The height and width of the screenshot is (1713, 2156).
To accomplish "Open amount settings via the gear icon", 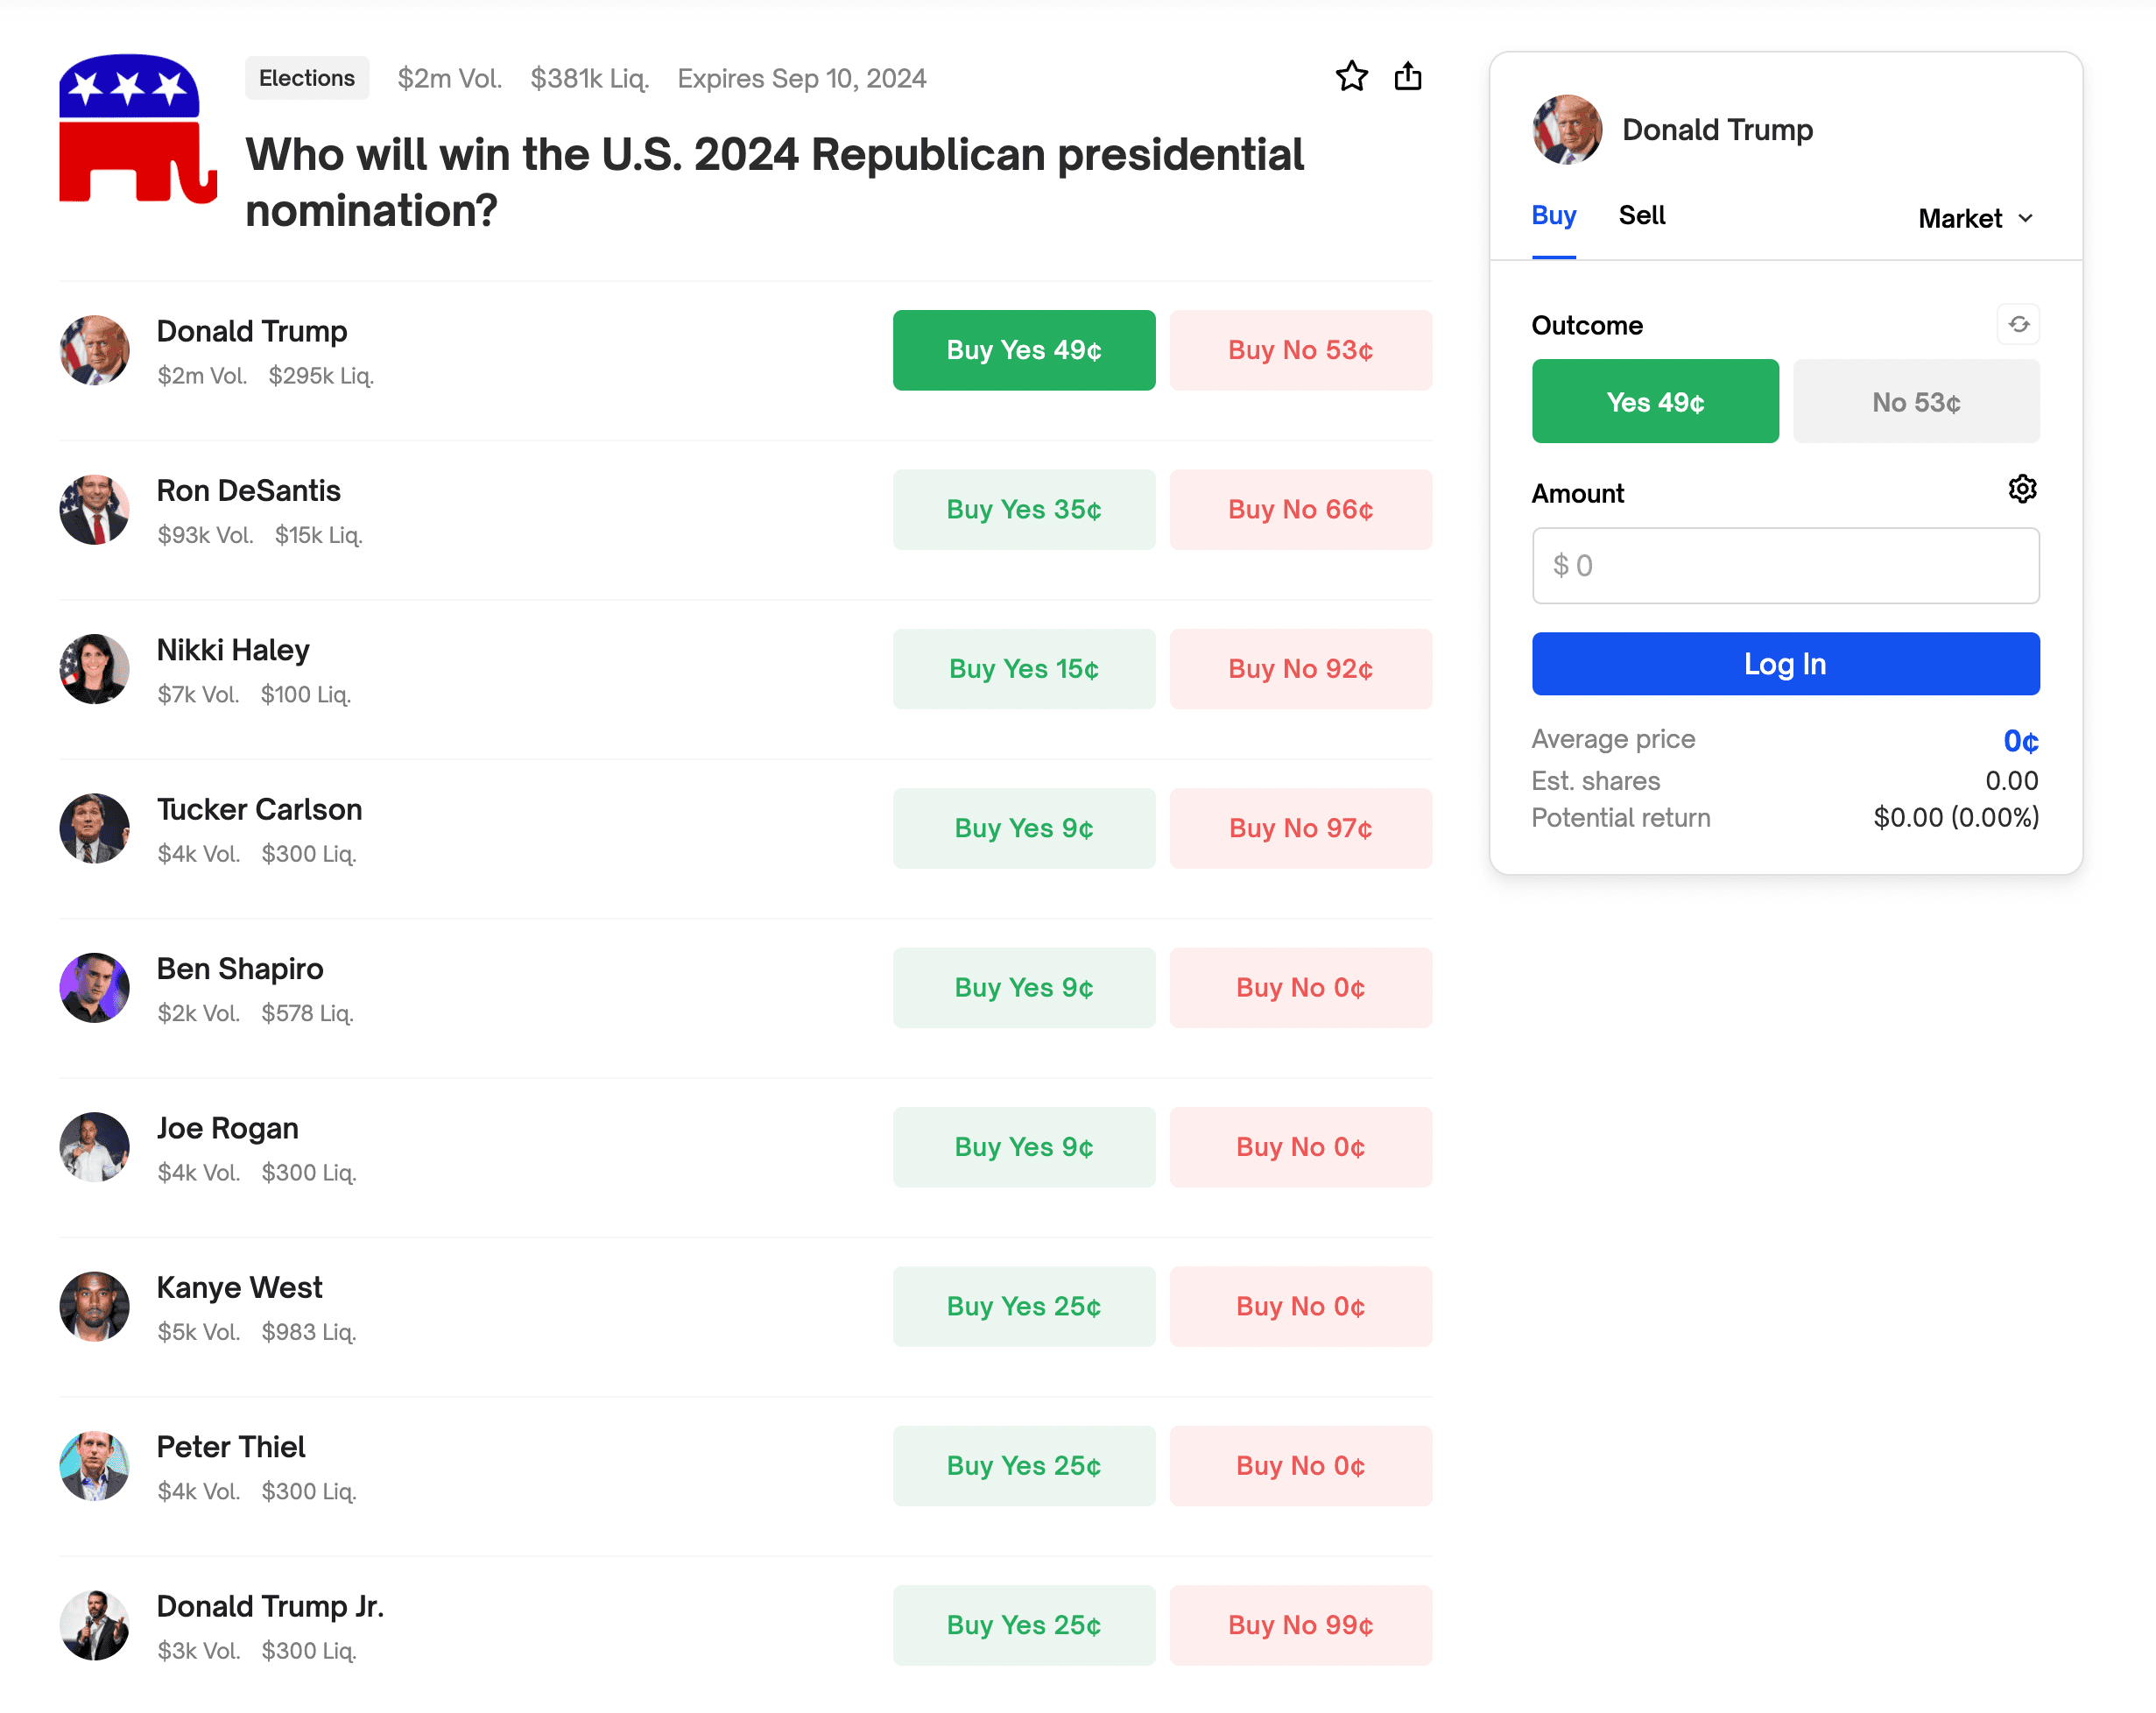I will tap(2021, 489).
